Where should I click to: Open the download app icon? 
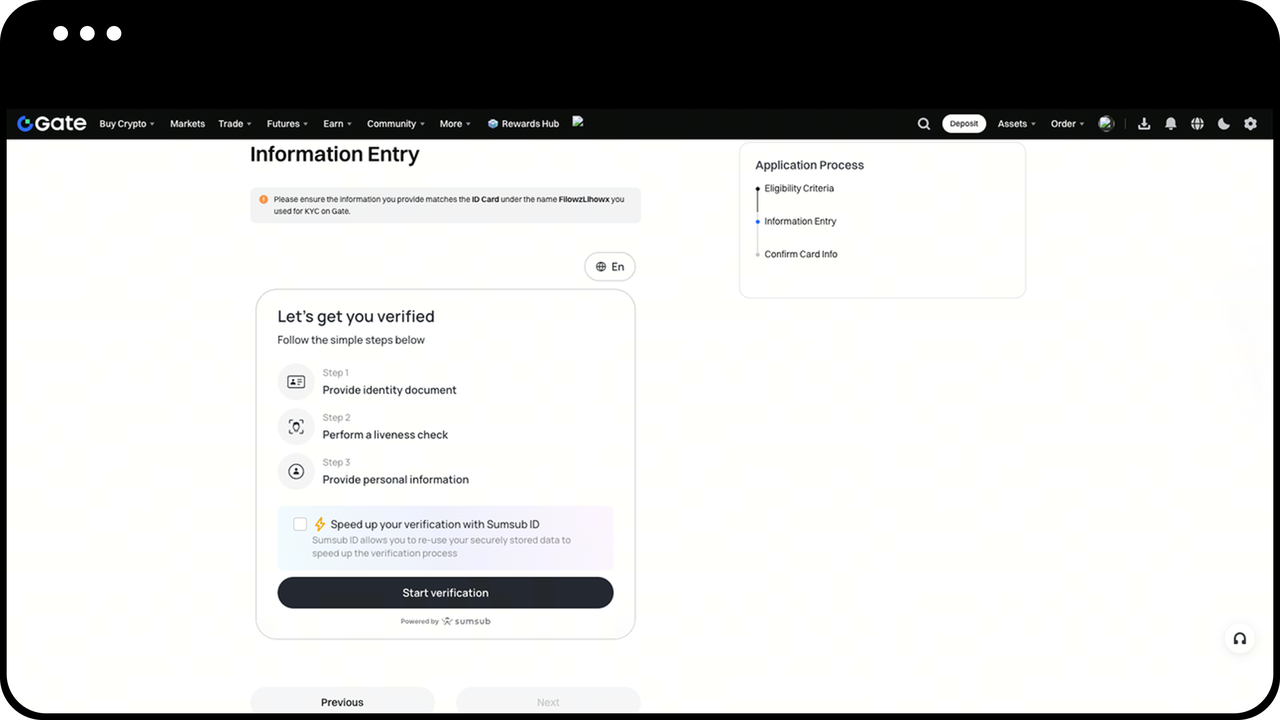[1144, 124]
